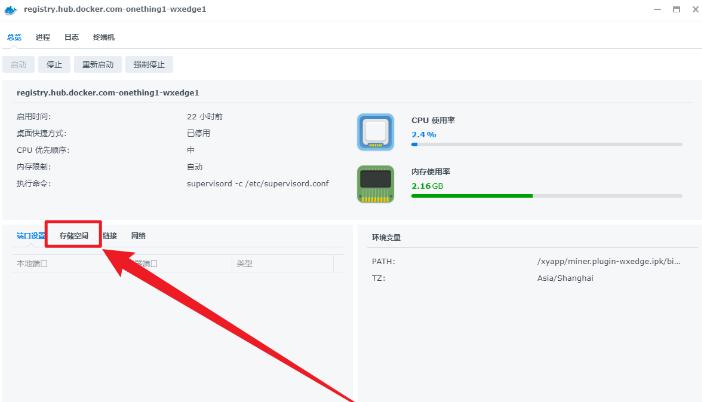Screen dimensions: 702x402
Task: Open the 链接 links tab
Action: (110, 235)
